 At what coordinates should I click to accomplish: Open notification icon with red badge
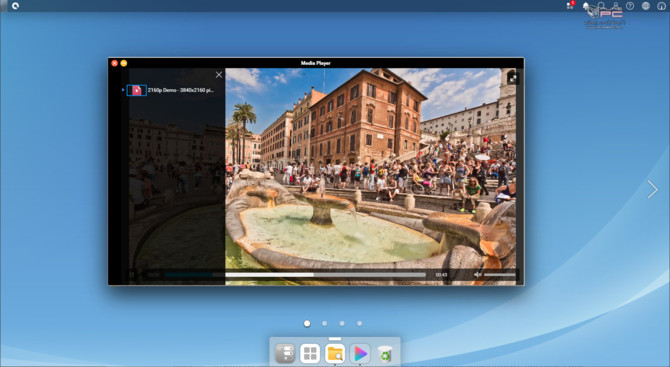[x=570, y=5]
